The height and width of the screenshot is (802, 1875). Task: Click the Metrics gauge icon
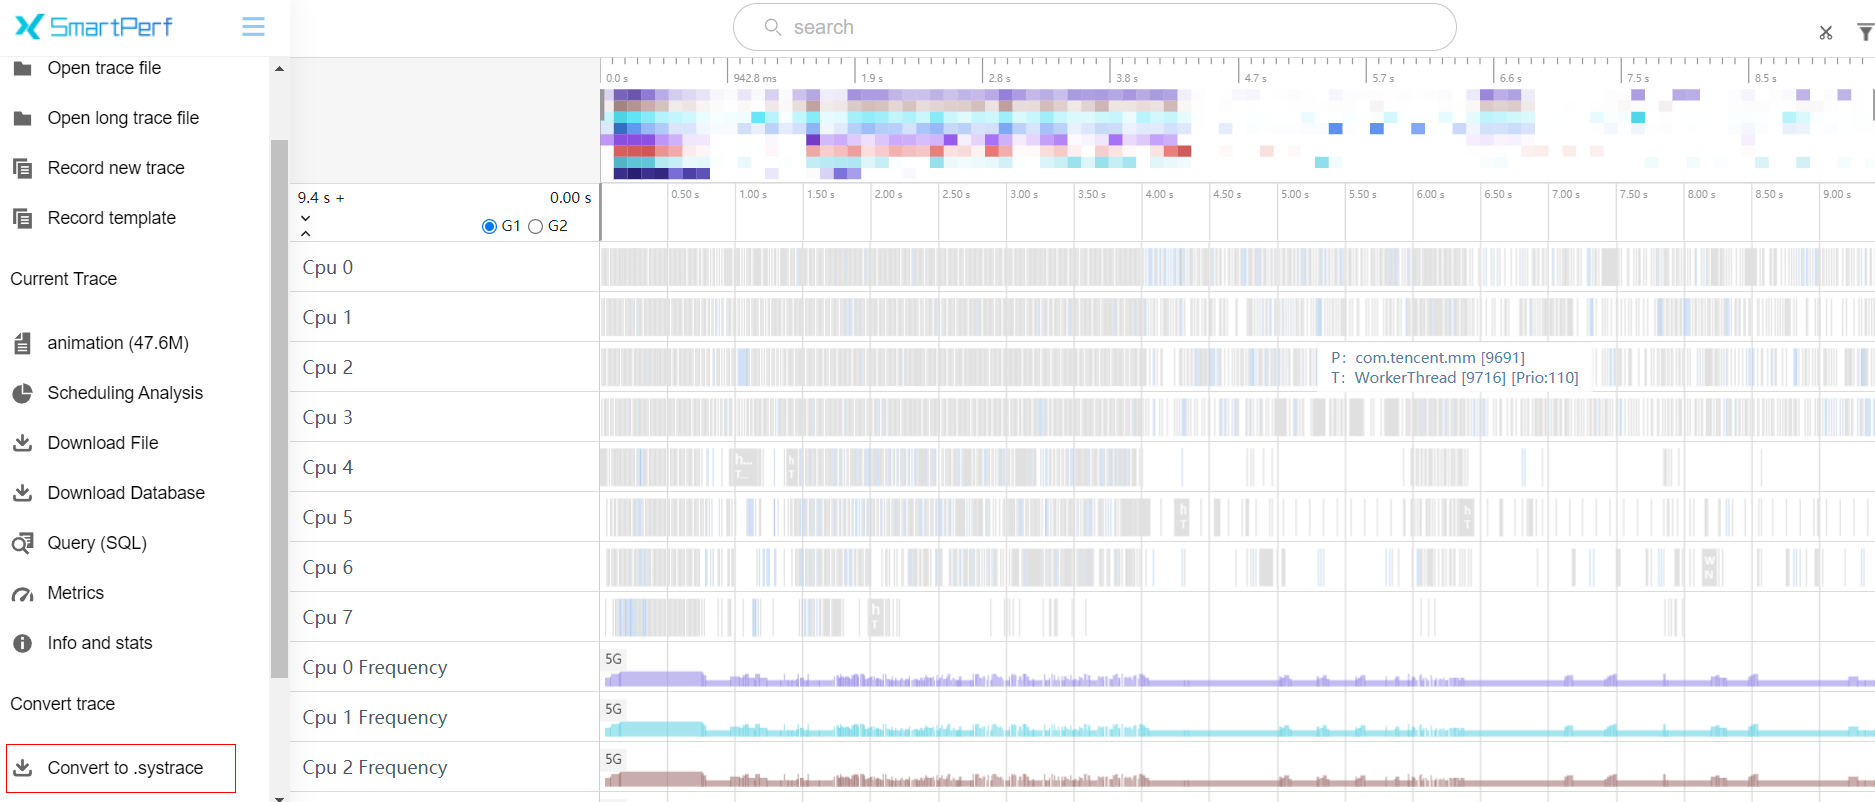coord(22,594)
